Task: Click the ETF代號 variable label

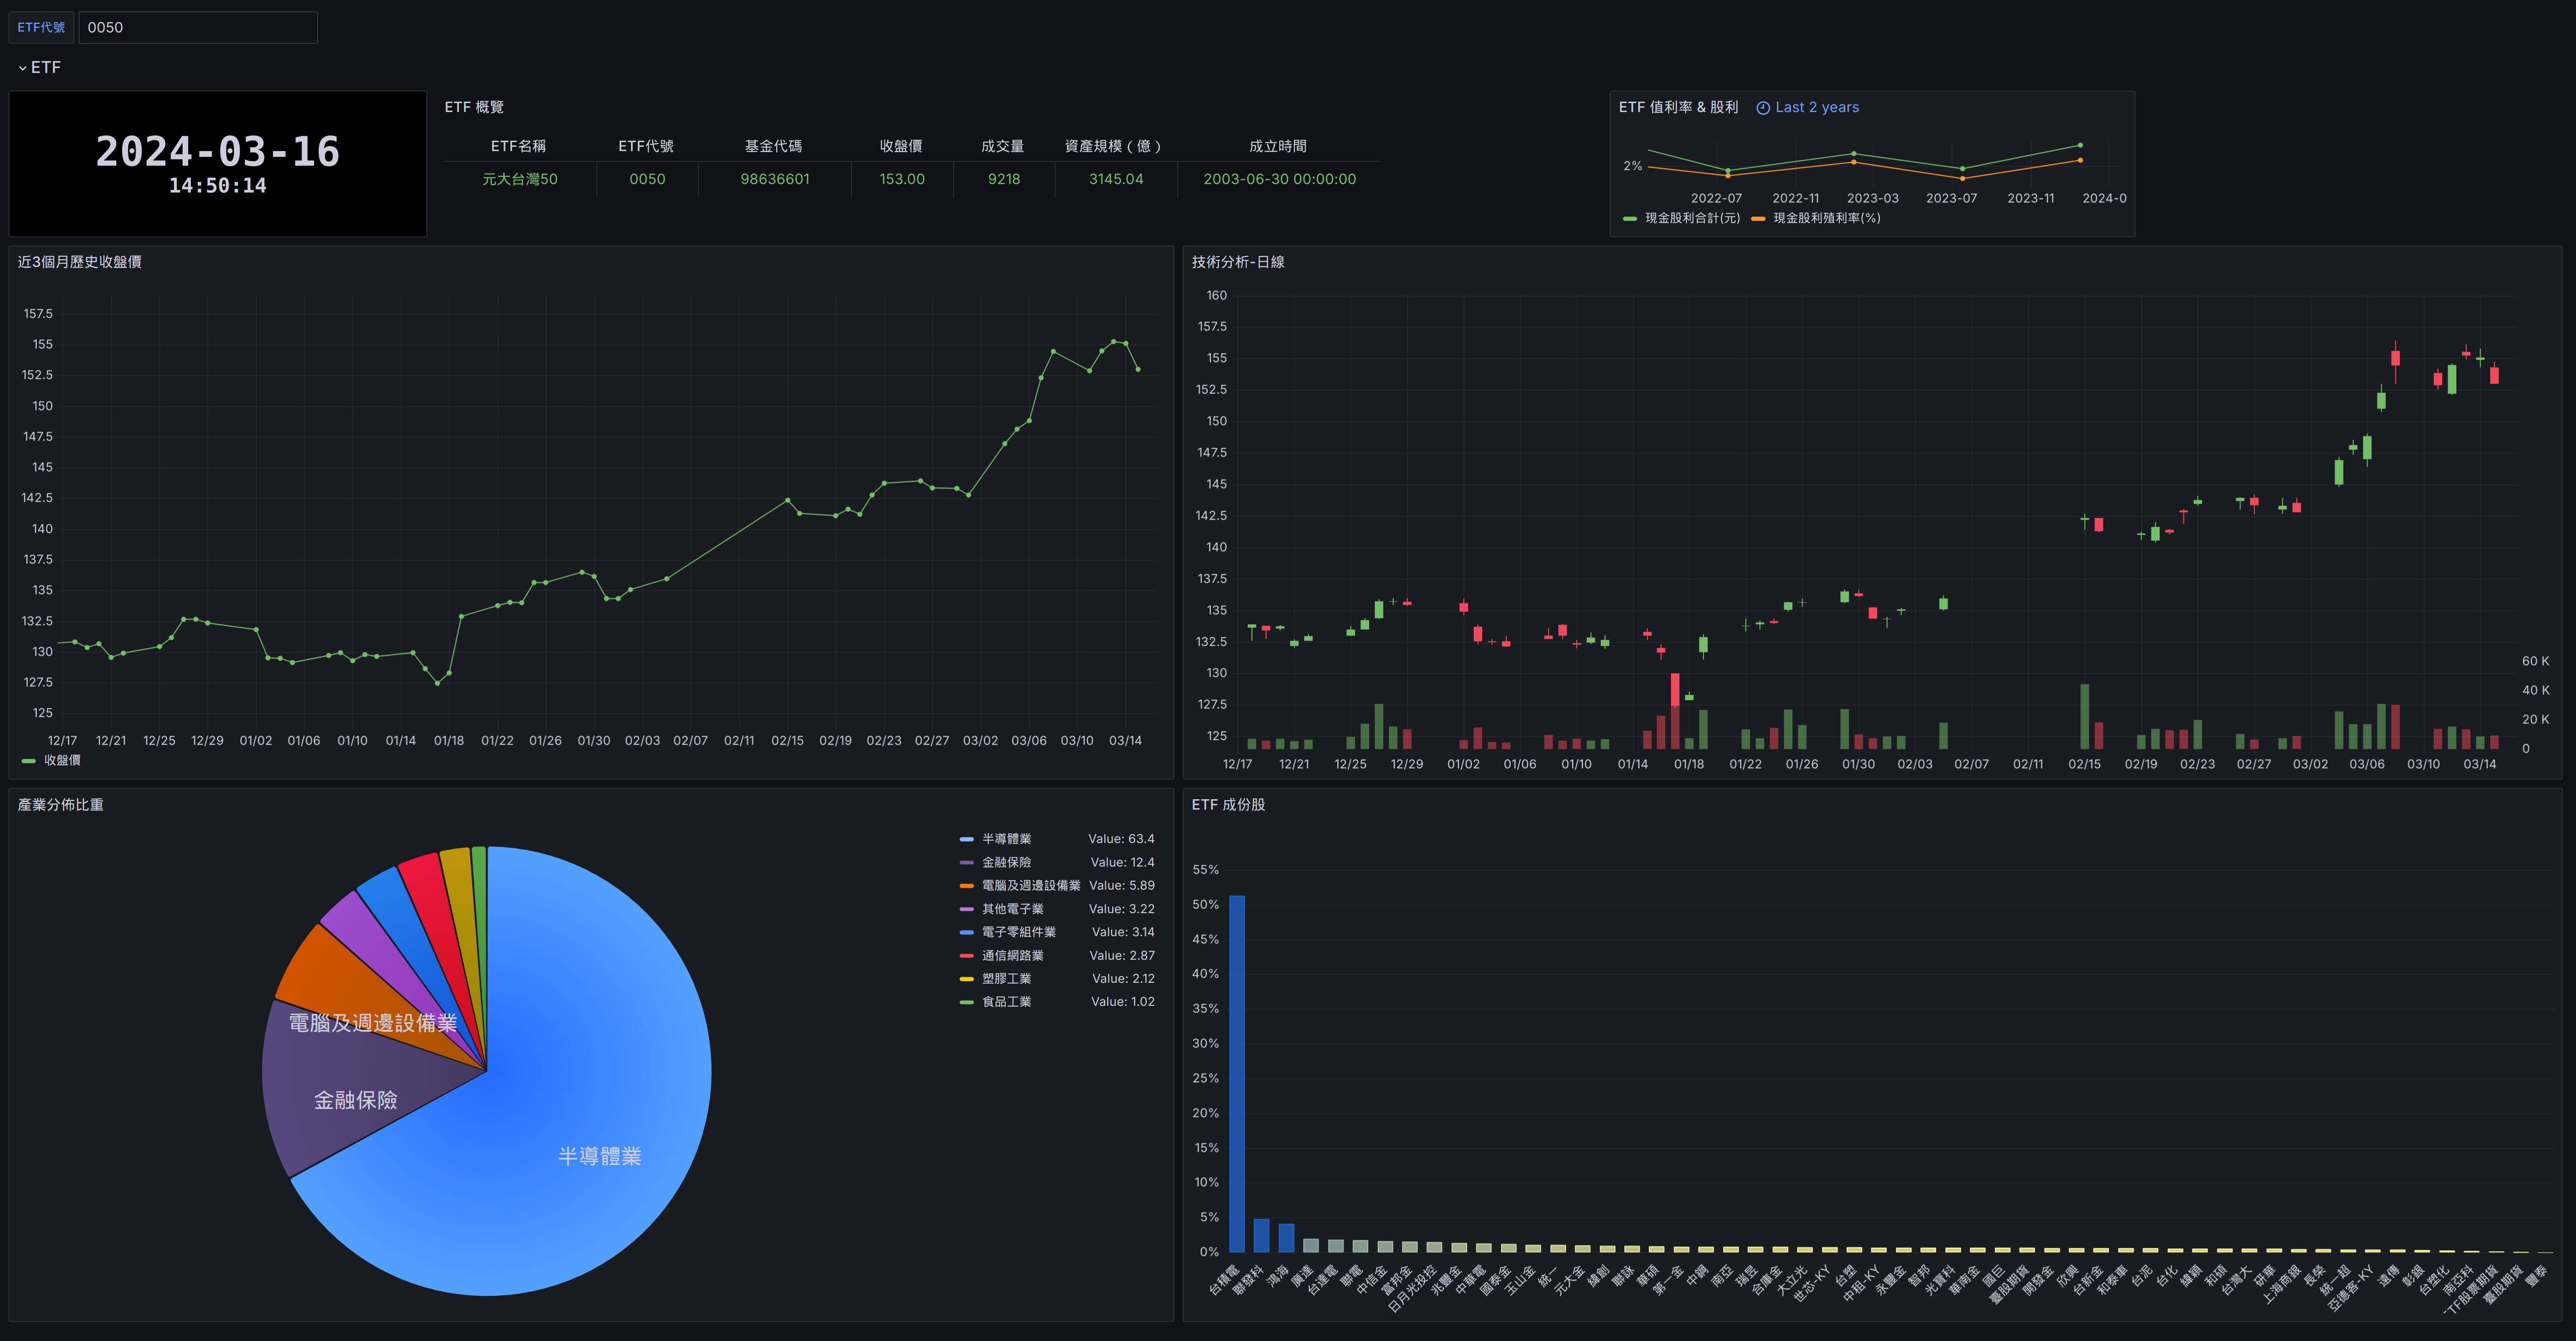Action: coord(41,27)
